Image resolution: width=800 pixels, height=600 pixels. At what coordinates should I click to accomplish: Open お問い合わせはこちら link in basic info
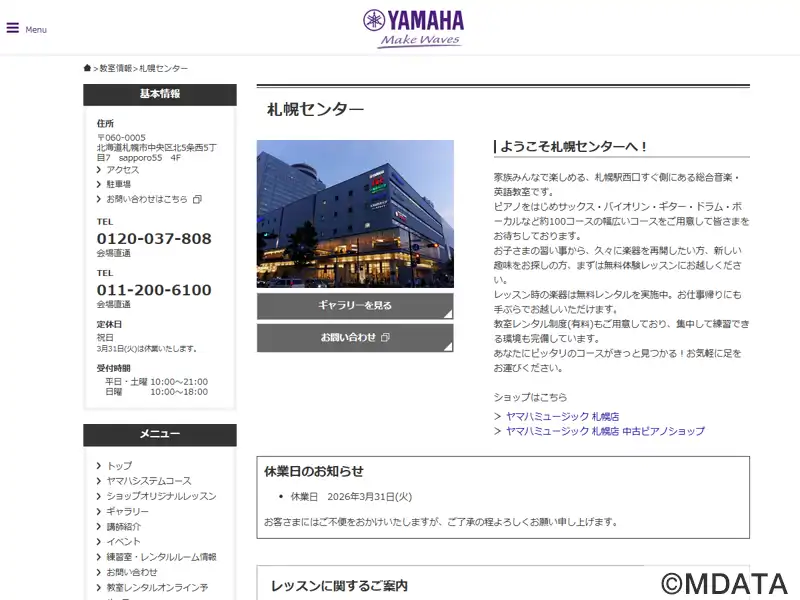147,199
